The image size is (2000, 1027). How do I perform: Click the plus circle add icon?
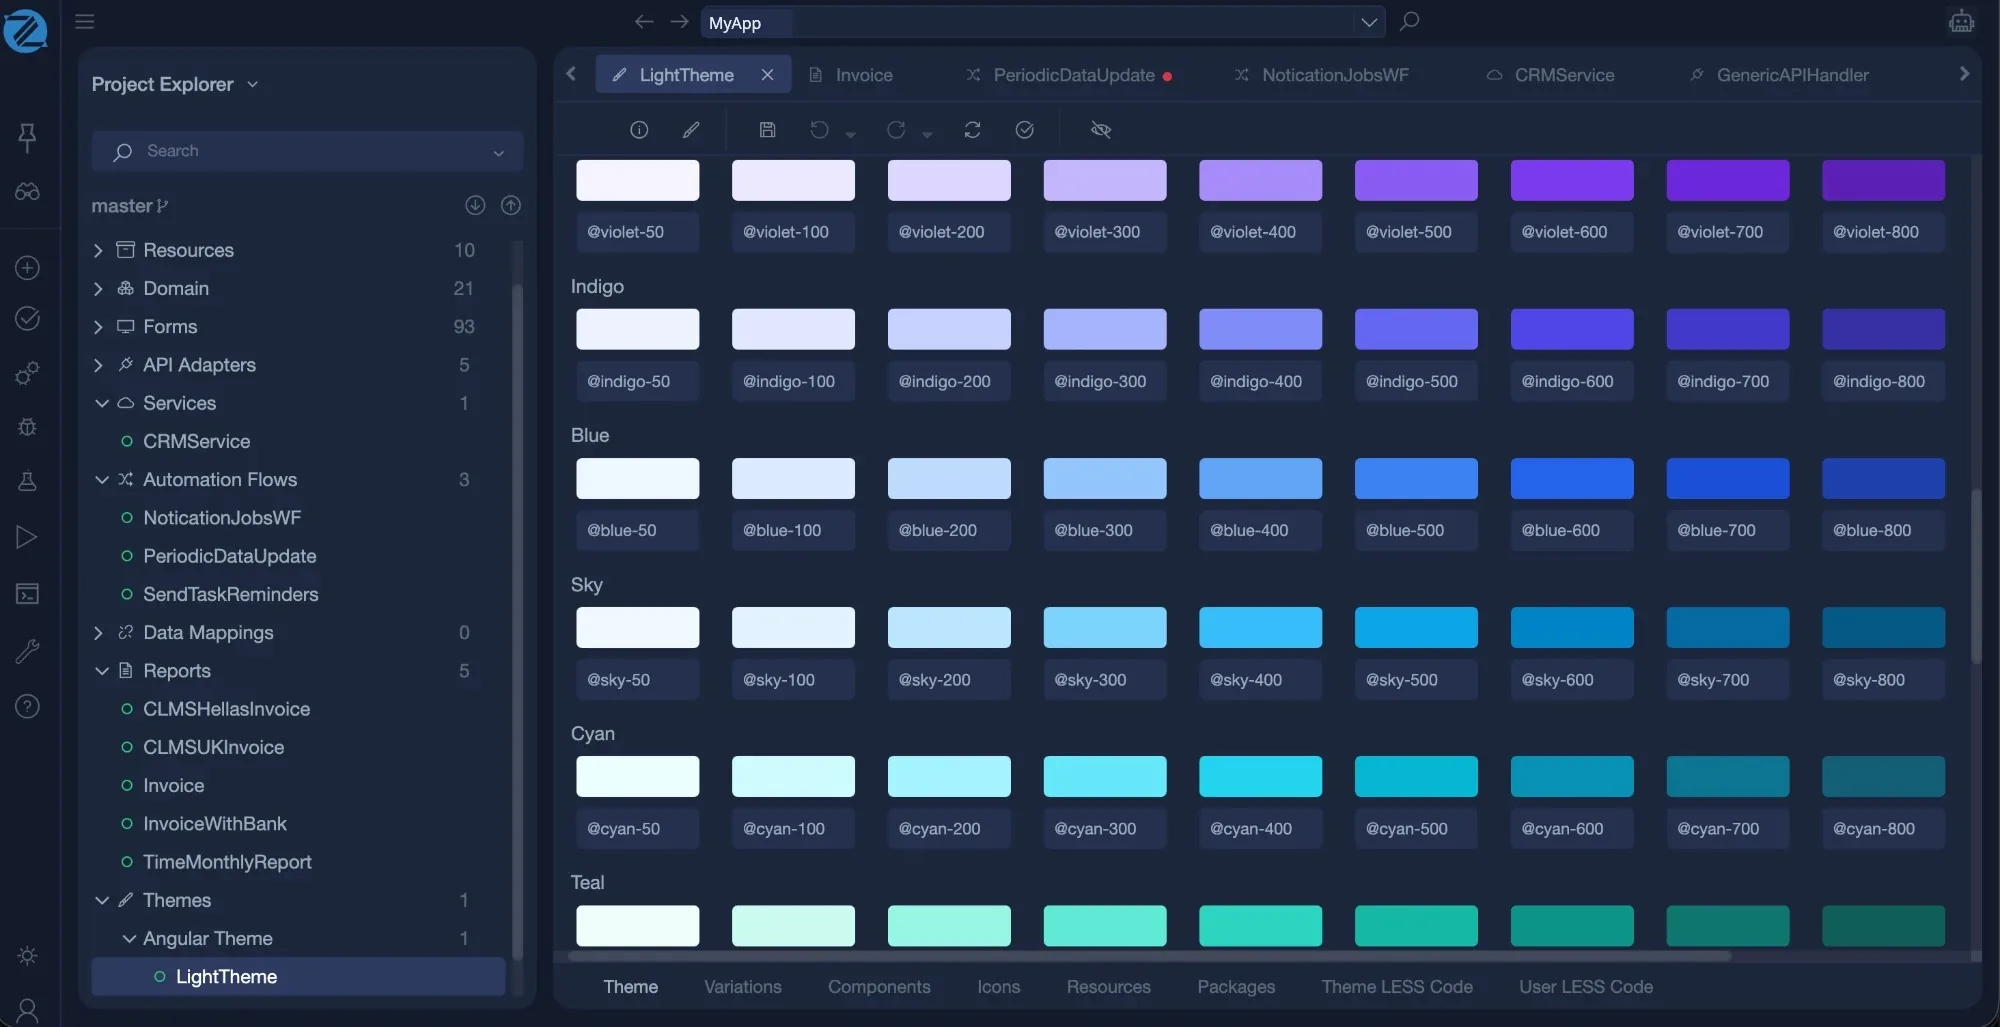[x=27, y=268]
